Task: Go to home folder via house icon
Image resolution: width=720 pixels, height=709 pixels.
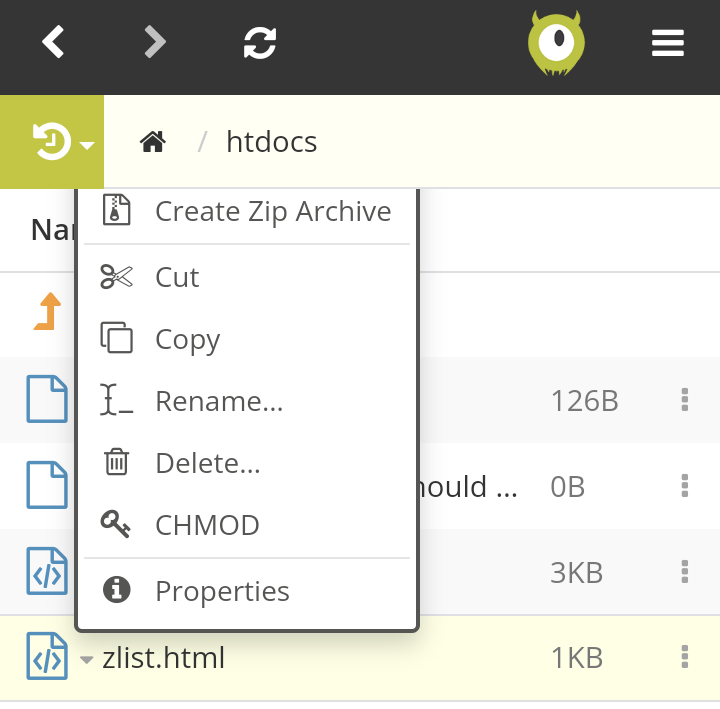Action: click(152, 142)
